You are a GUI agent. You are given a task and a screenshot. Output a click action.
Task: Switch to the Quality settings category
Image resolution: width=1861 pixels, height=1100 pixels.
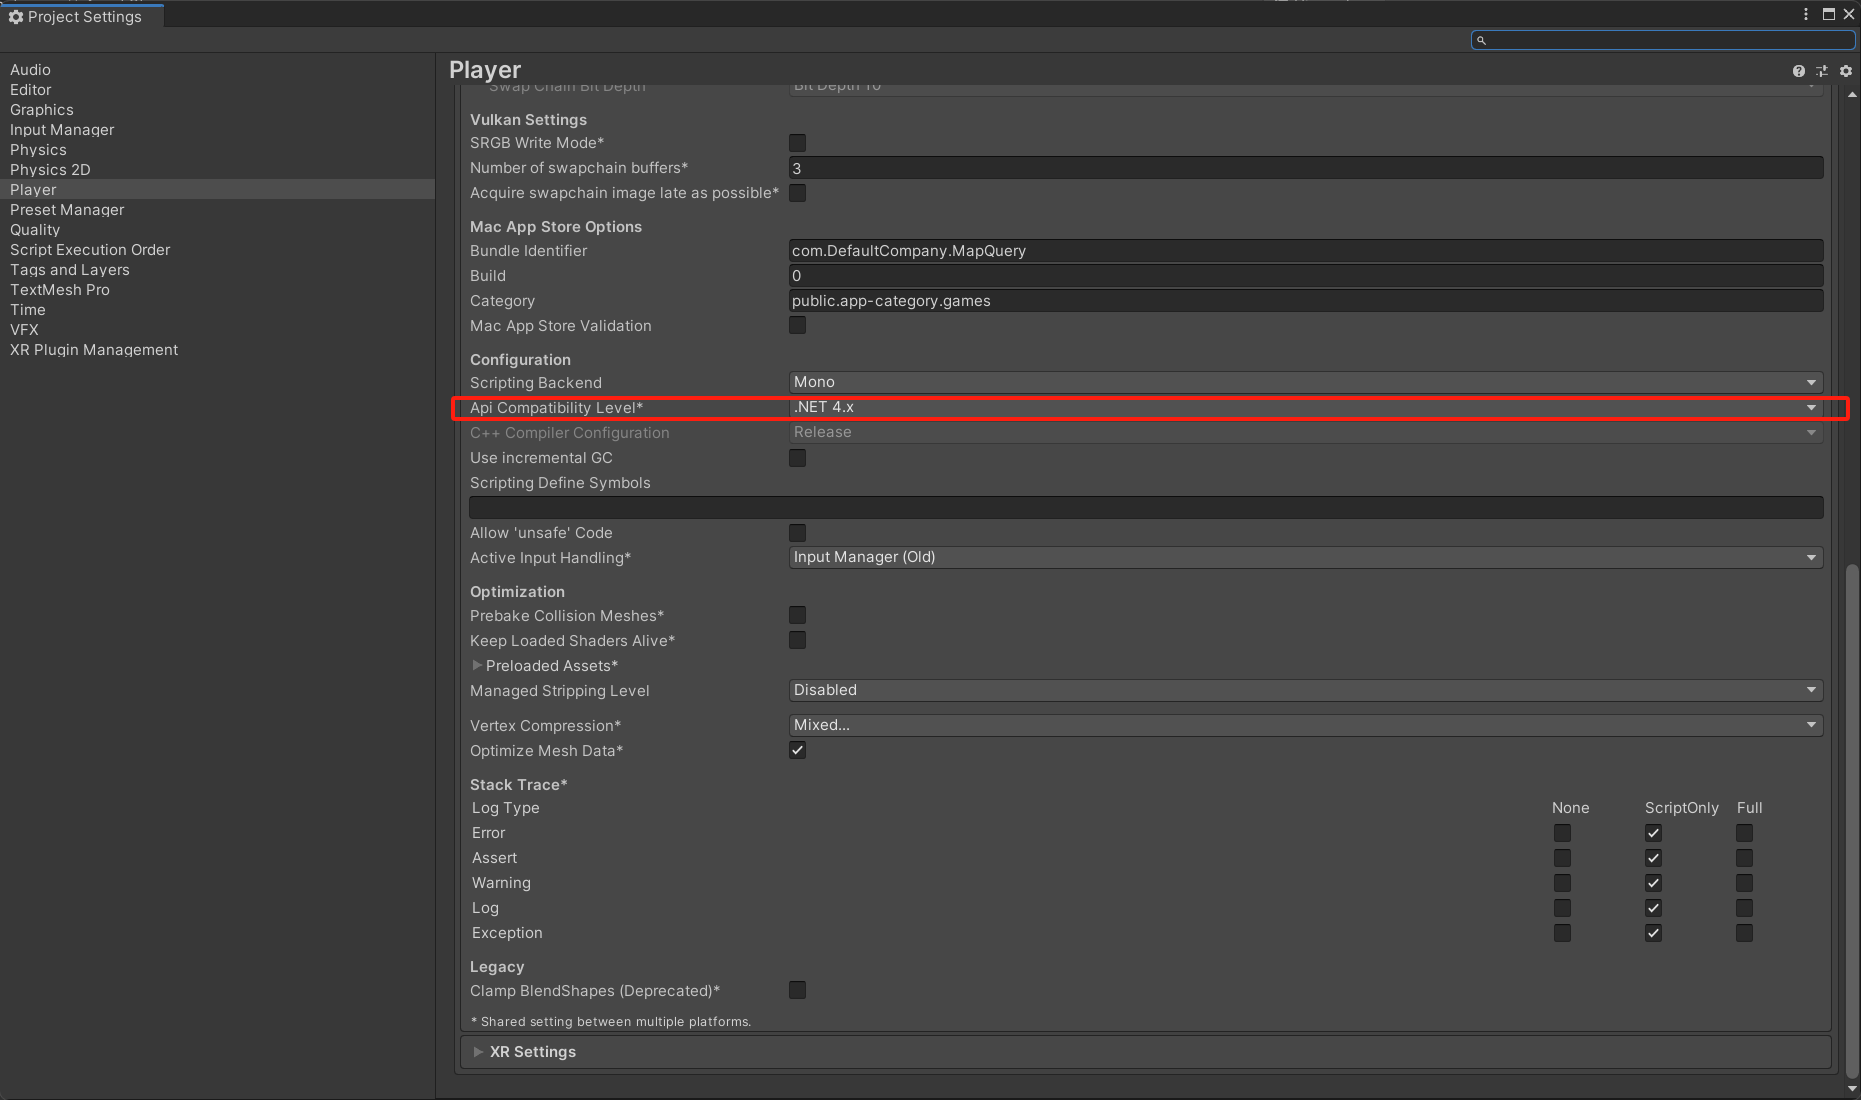[x=35, y=229]
